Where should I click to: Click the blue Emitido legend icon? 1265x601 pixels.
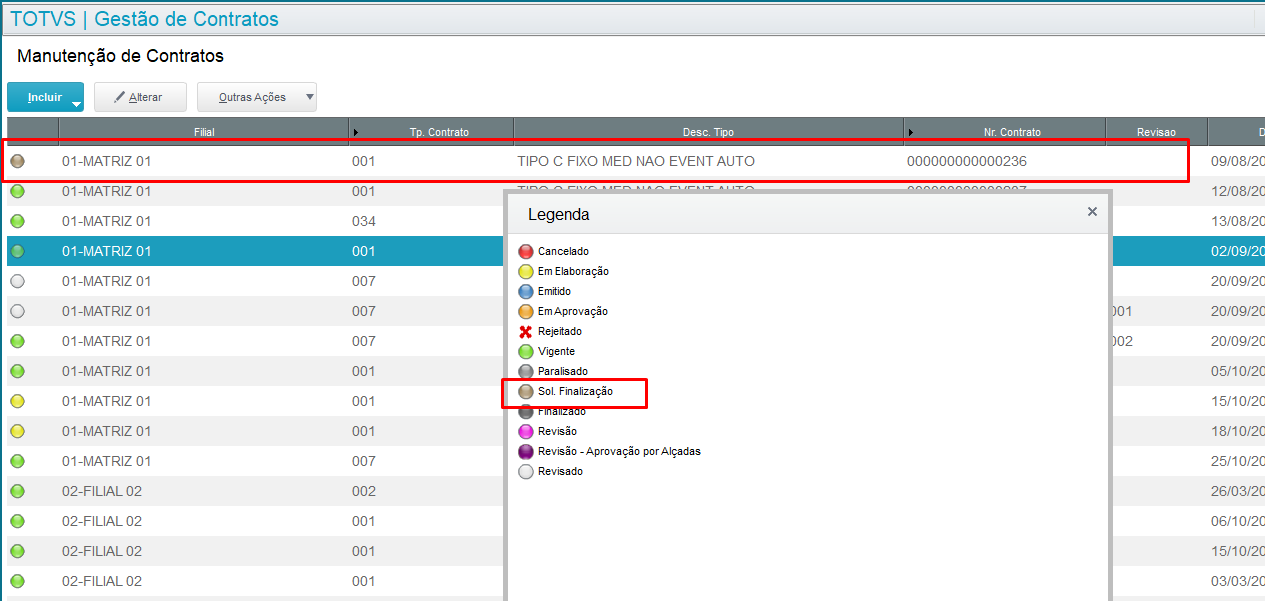point(526,292)
